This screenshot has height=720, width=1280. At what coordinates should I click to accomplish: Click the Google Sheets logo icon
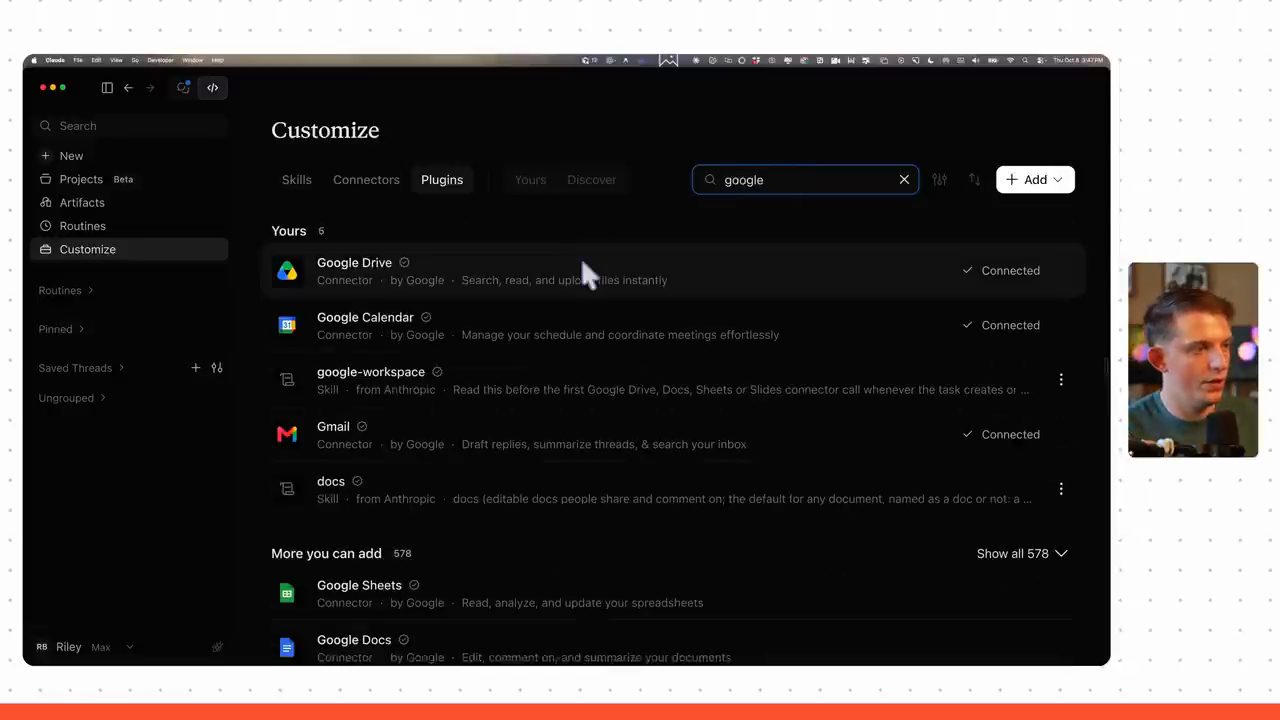pyautogui.click(x=287, y=594)
